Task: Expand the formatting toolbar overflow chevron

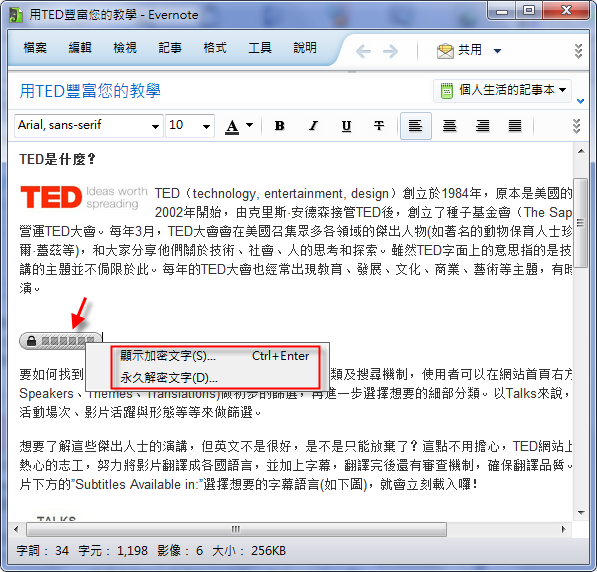Action: [576, 126]
